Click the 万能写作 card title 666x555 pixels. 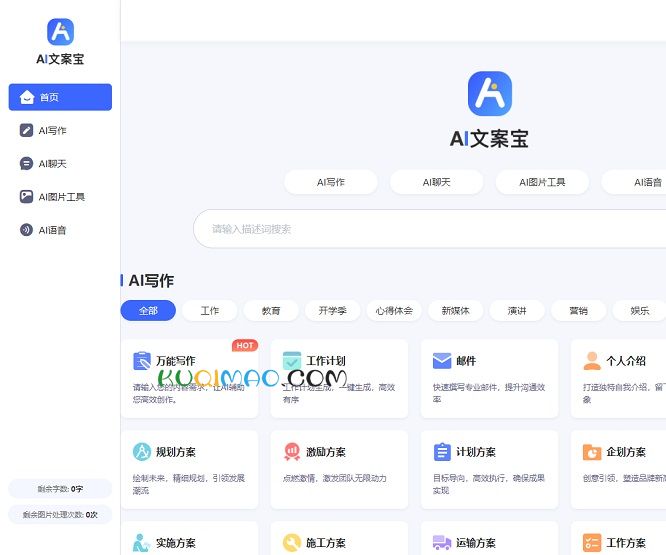(x=176, y=361)
